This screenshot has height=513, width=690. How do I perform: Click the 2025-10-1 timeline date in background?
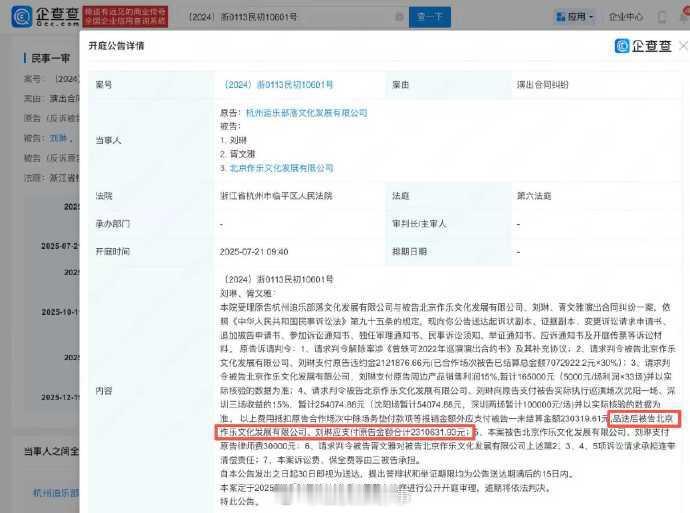(60, 312)
